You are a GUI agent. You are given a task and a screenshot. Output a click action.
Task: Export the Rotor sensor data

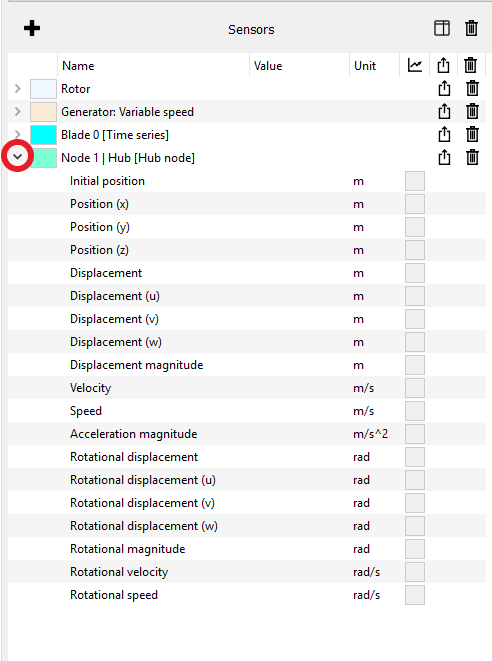pos(444,89)
